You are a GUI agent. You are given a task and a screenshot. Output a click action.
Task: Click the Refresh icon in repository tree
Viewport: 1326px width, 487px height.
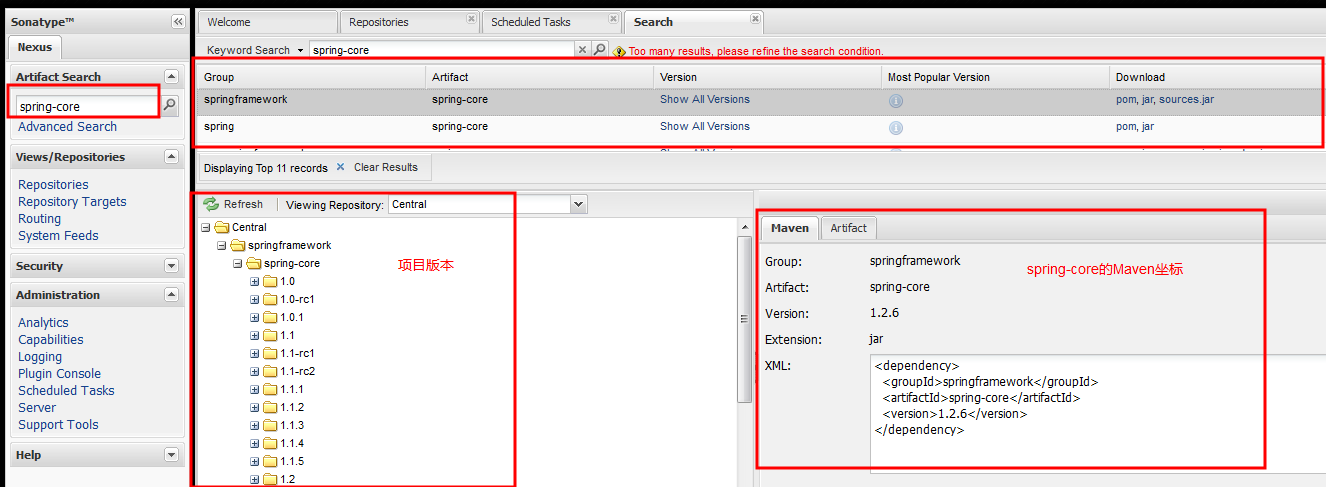point(211,204)
